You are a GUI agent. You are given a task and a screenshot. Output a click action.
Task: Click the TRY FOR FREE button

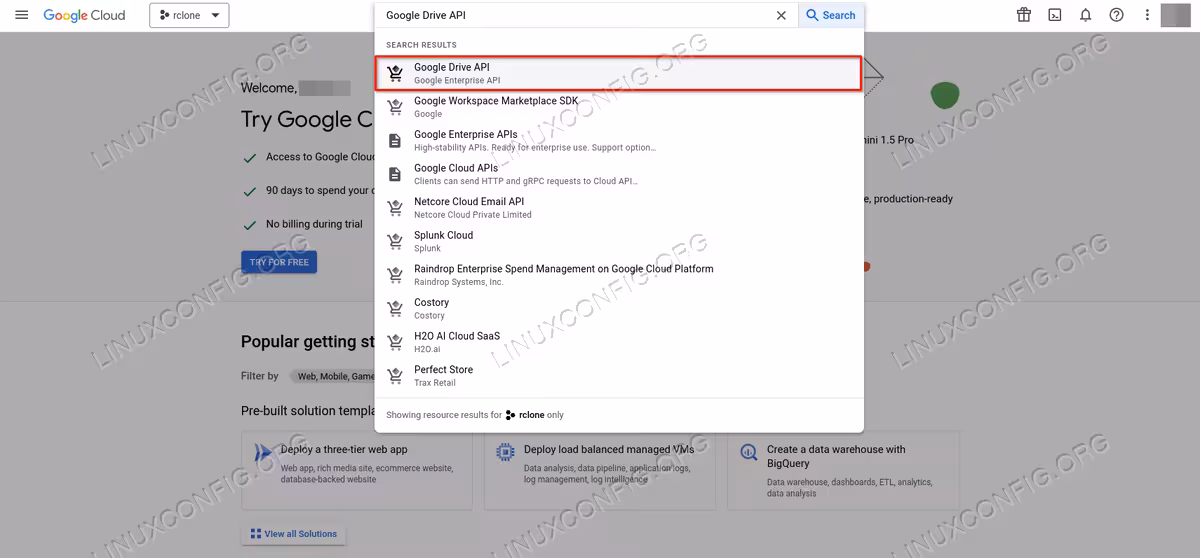point(279,262)
